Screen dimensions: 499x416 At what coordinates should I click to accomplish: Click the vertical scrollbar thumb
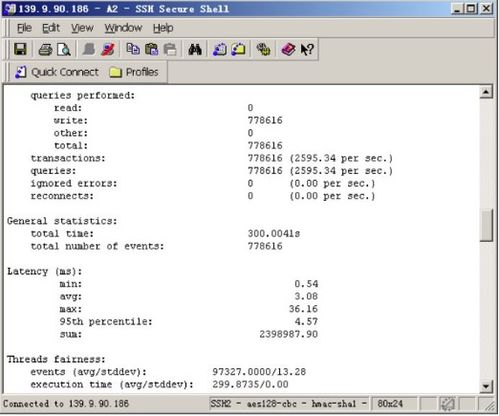tap(486, 225)
